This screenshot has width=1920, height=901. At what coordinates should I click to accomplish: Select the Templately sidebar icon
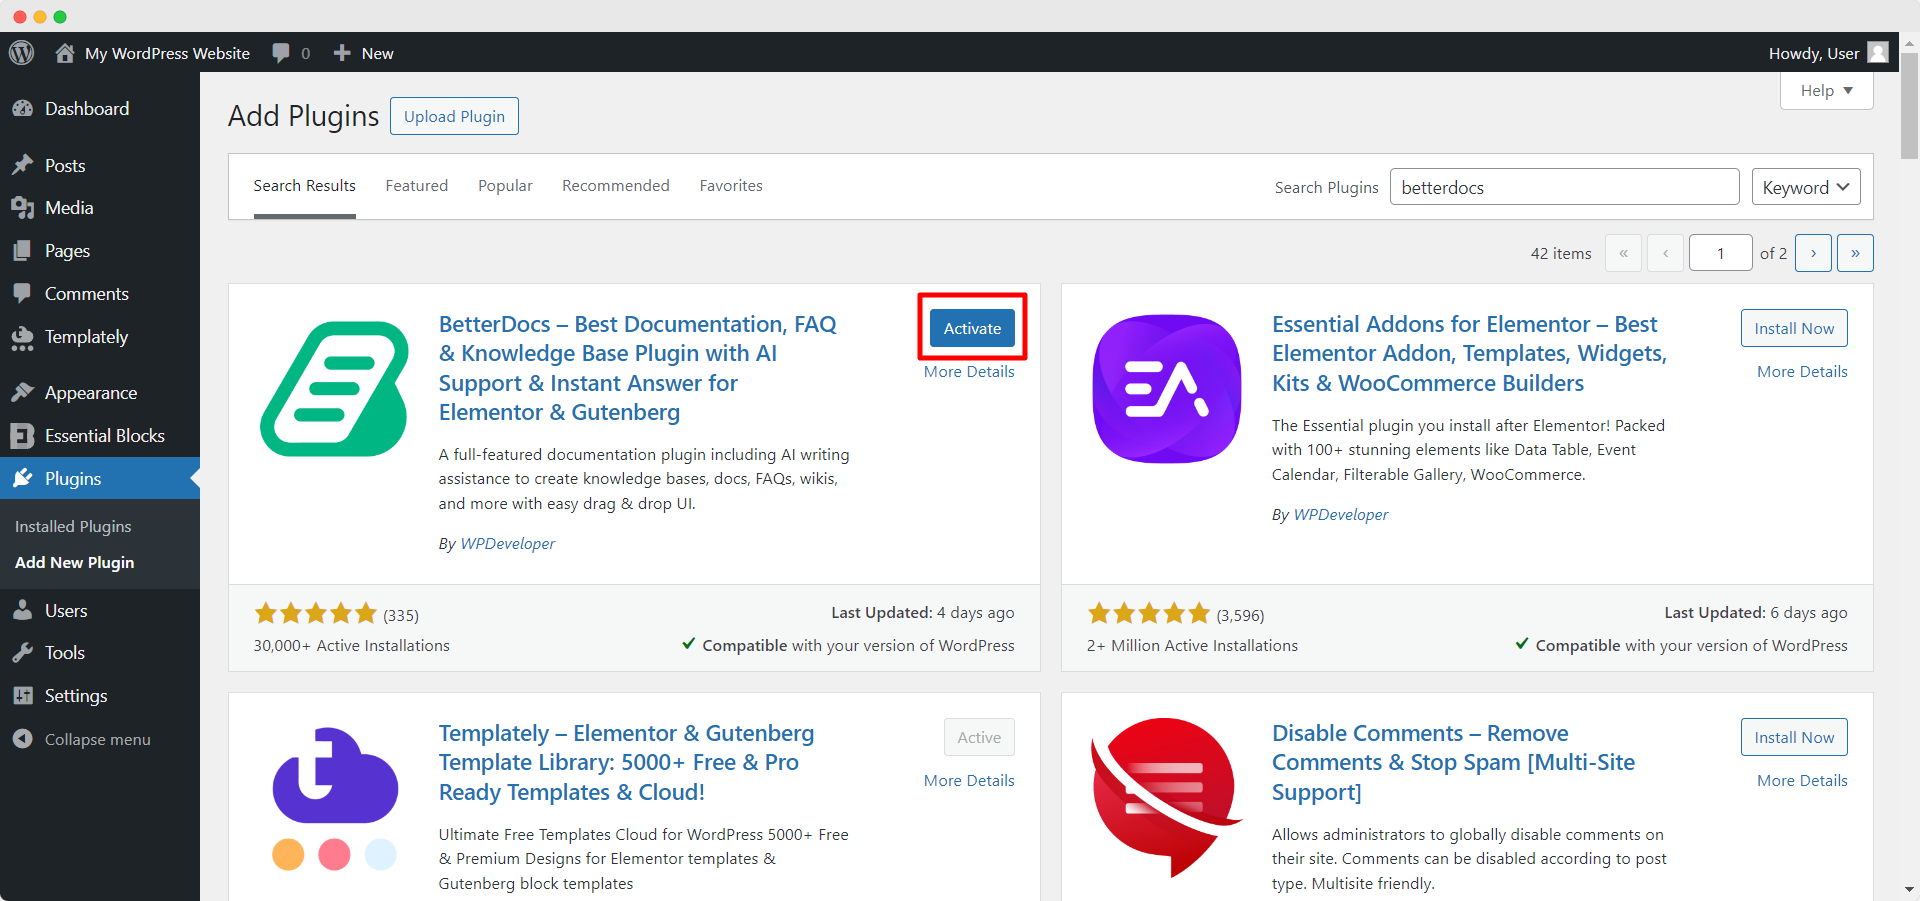pos(23,337)
